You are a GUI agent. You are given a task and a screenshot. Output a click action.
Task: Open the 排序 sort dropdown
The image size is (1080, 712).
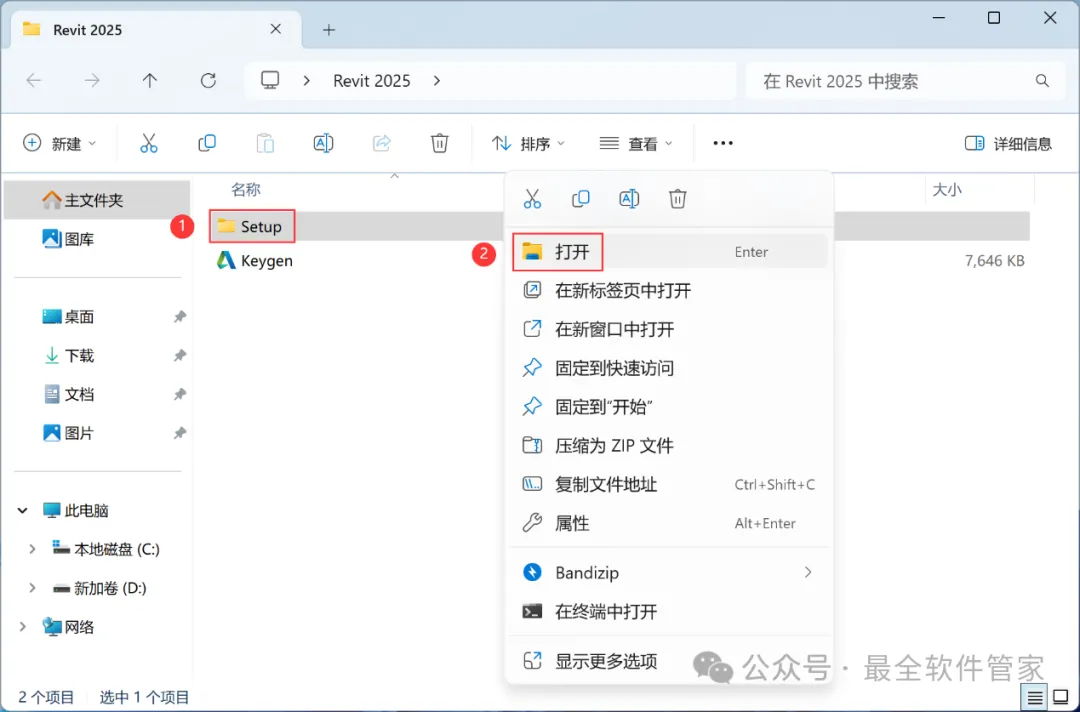tap(528, 143)
